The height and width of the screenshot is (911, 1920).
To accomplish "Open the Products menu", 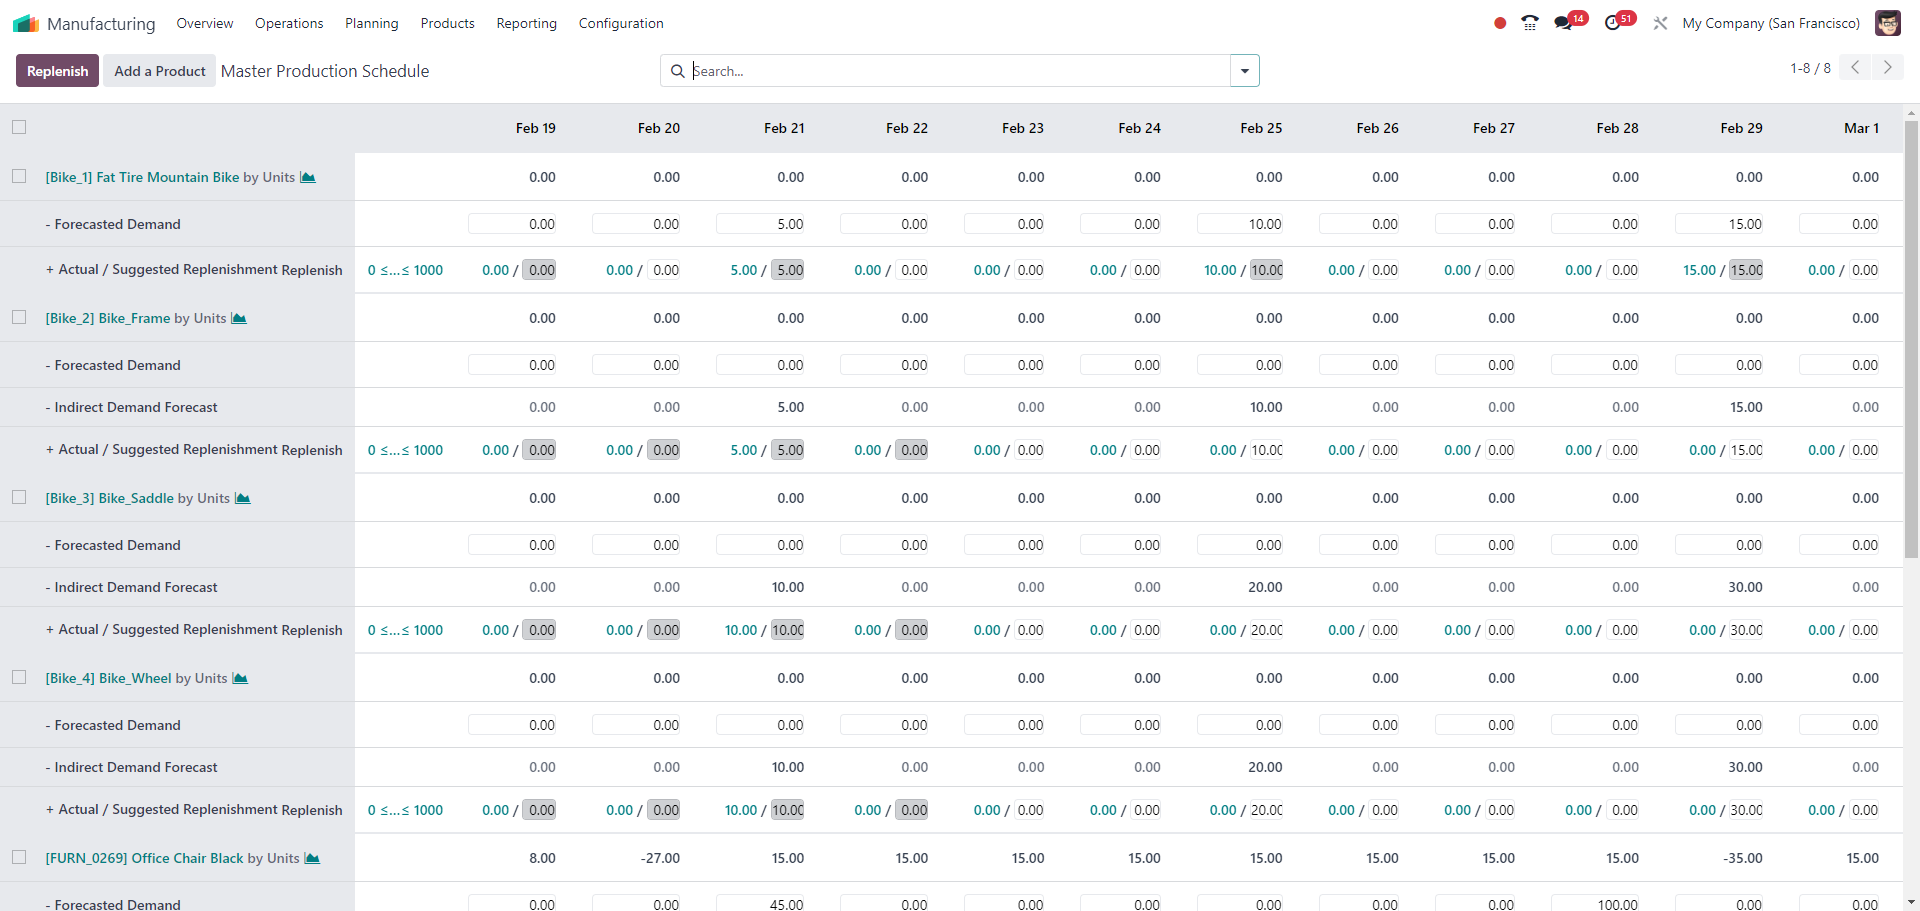I will [447, 23].
